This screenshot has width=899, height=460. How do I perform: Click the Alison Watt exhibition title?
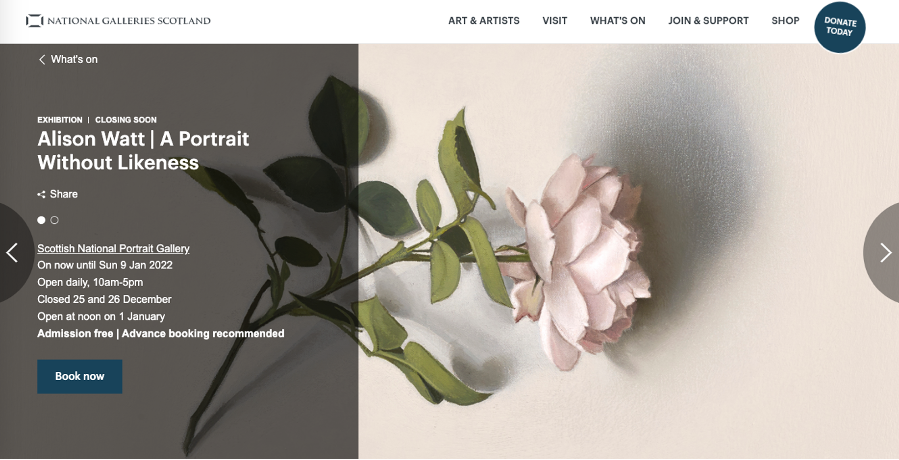[143, 150]
